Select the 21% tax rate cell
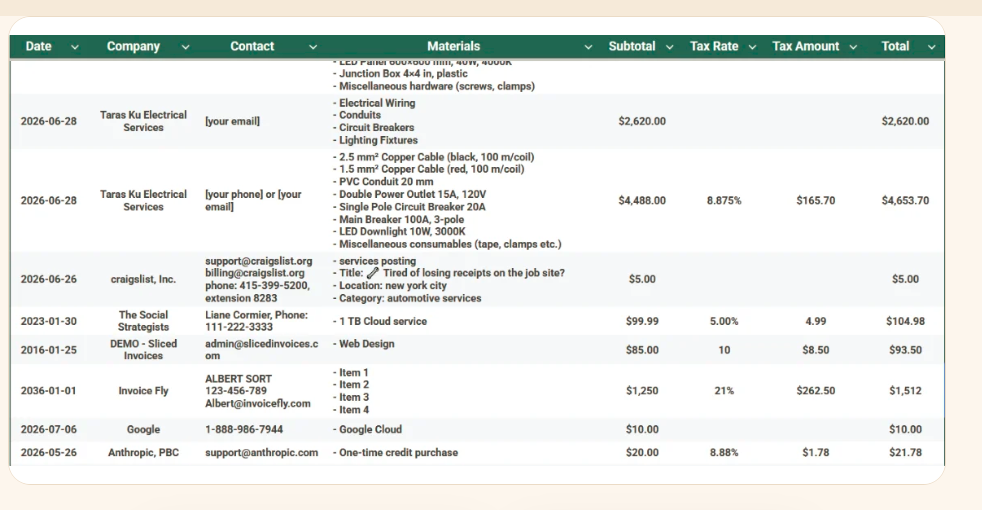This screenshot has height=510, width=982. click(x=724, y=391)
